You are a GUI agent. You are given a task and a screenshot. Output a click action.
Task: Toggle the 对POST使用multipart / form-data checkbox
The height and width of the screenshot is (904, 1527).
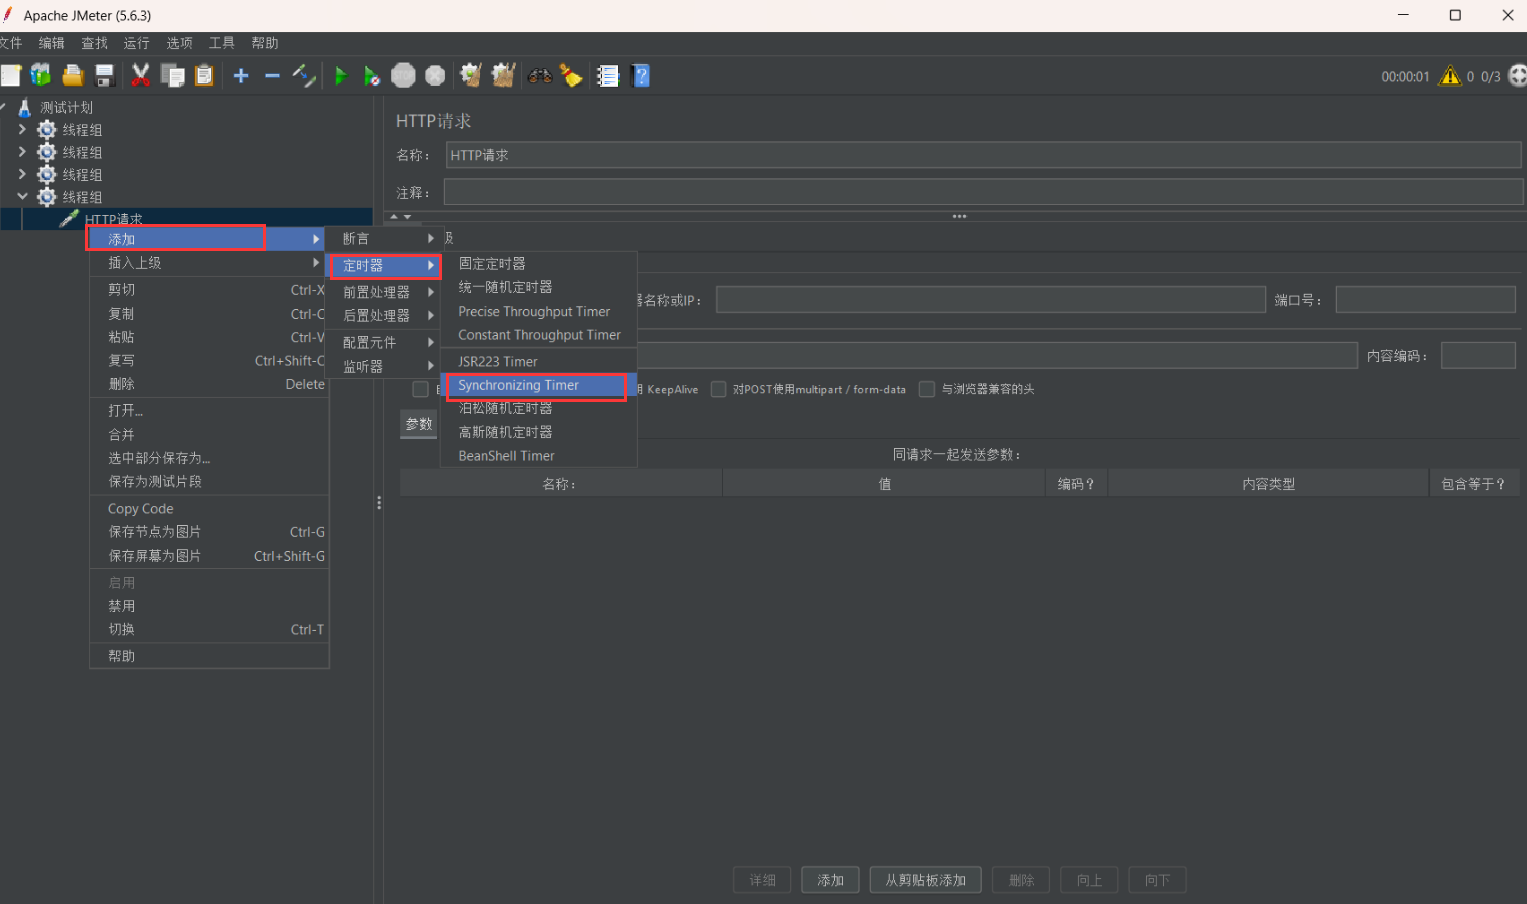[x=718, y=389]
